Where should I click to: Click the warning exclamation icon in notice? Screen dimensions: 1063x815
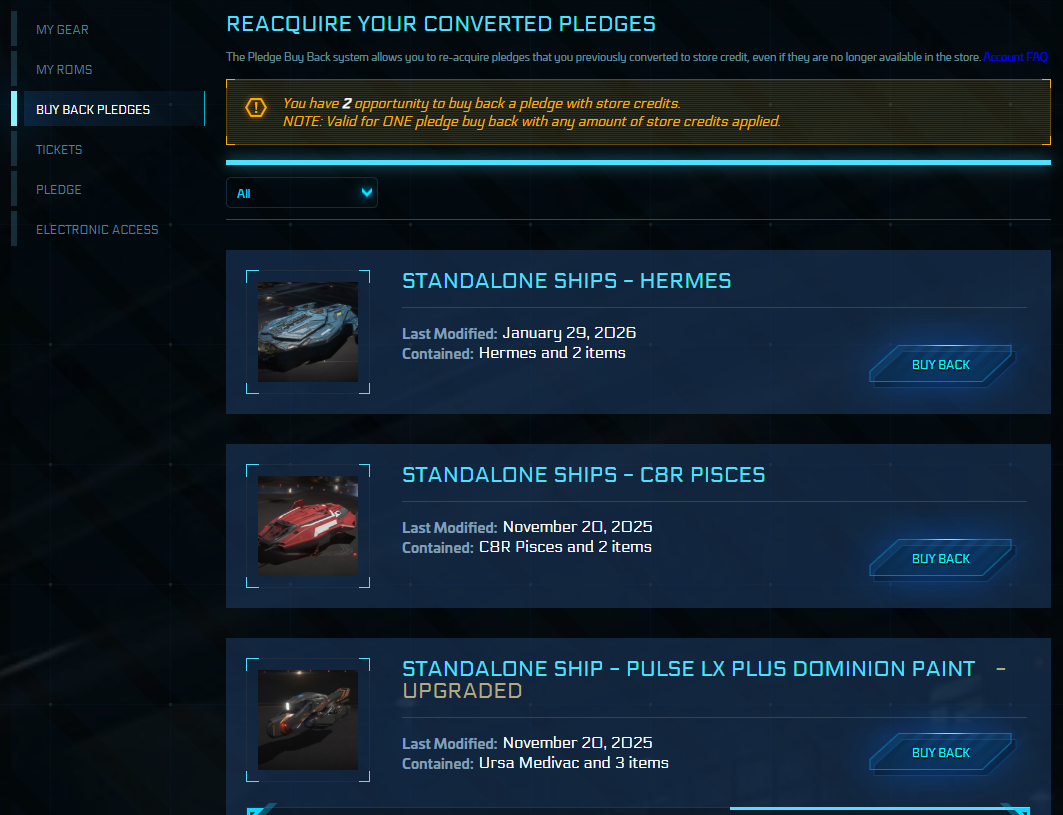[257, 107]
